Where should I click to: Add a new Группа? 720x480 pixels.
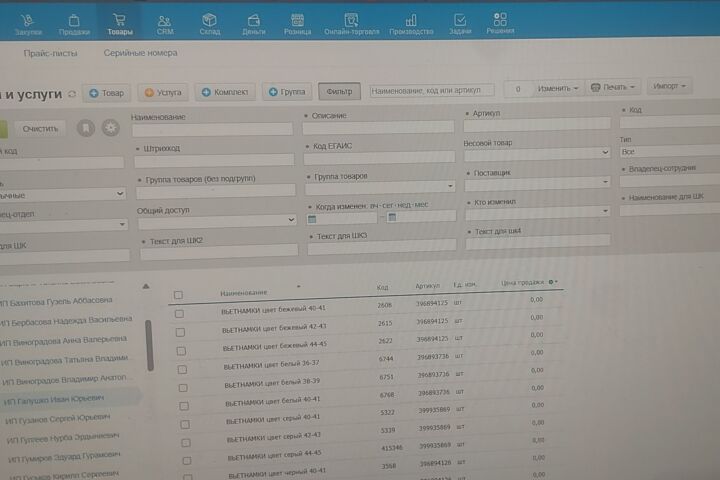tap(287, 91)
